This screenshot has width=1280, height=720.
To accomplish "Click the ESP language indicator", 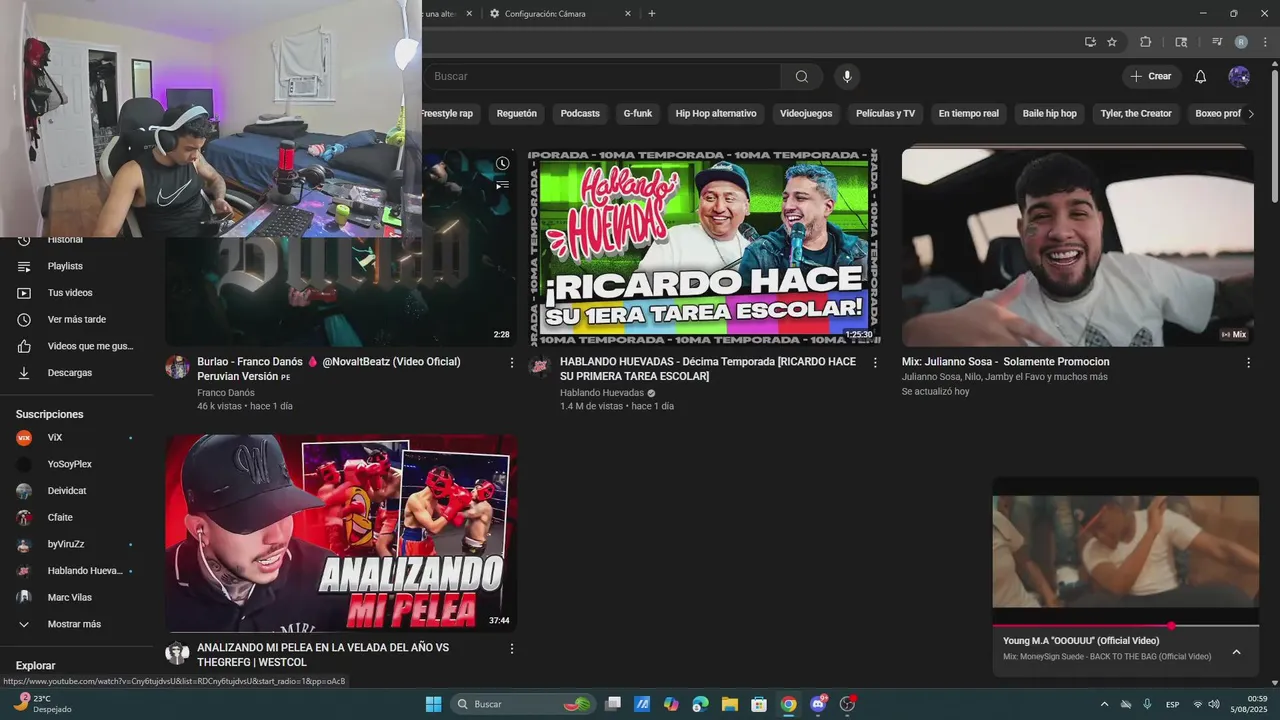I will (1172, 704).
